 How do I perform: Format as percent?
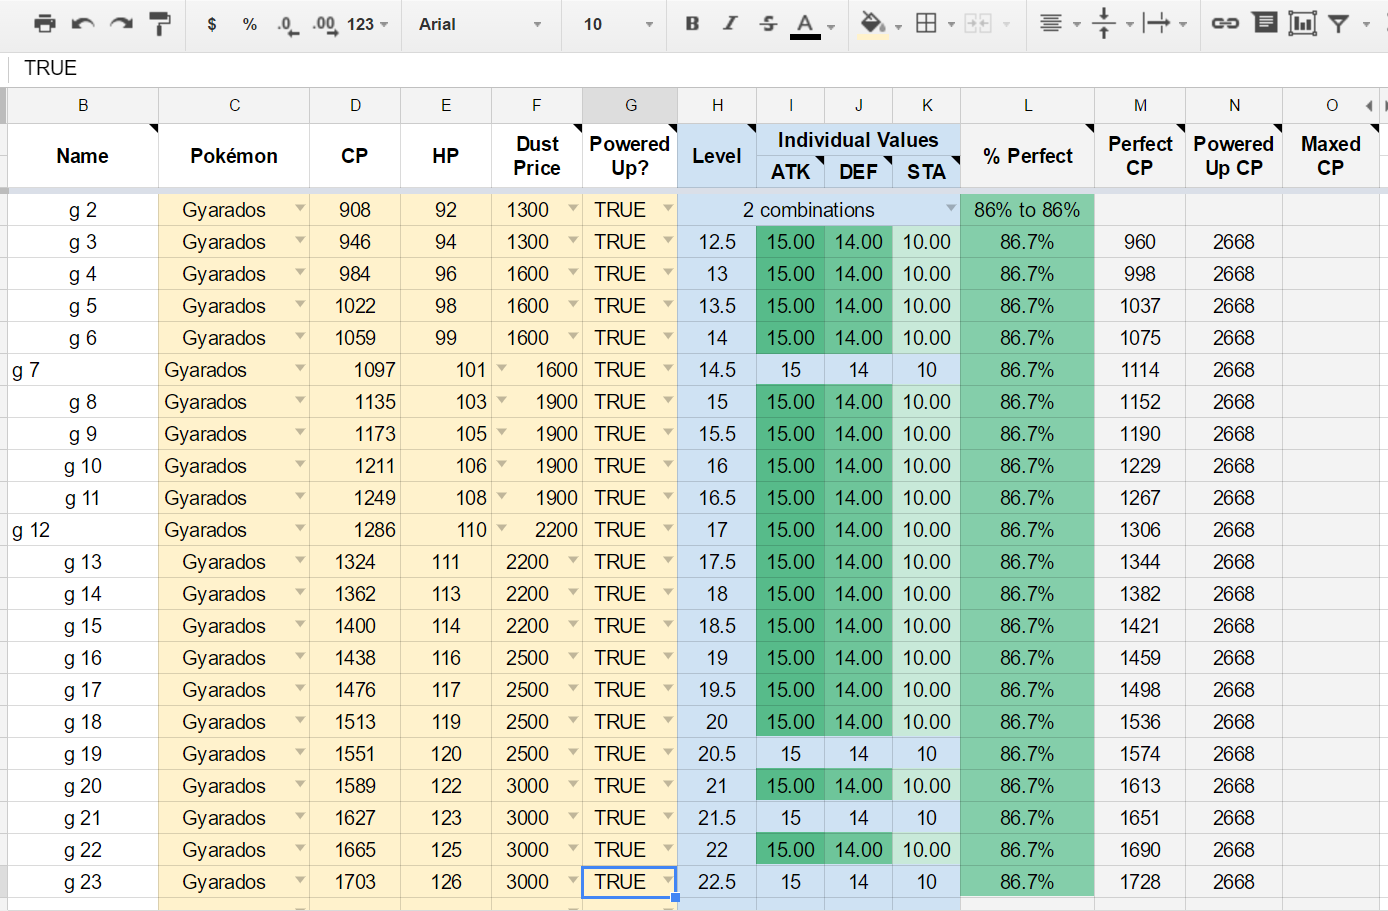250,24
